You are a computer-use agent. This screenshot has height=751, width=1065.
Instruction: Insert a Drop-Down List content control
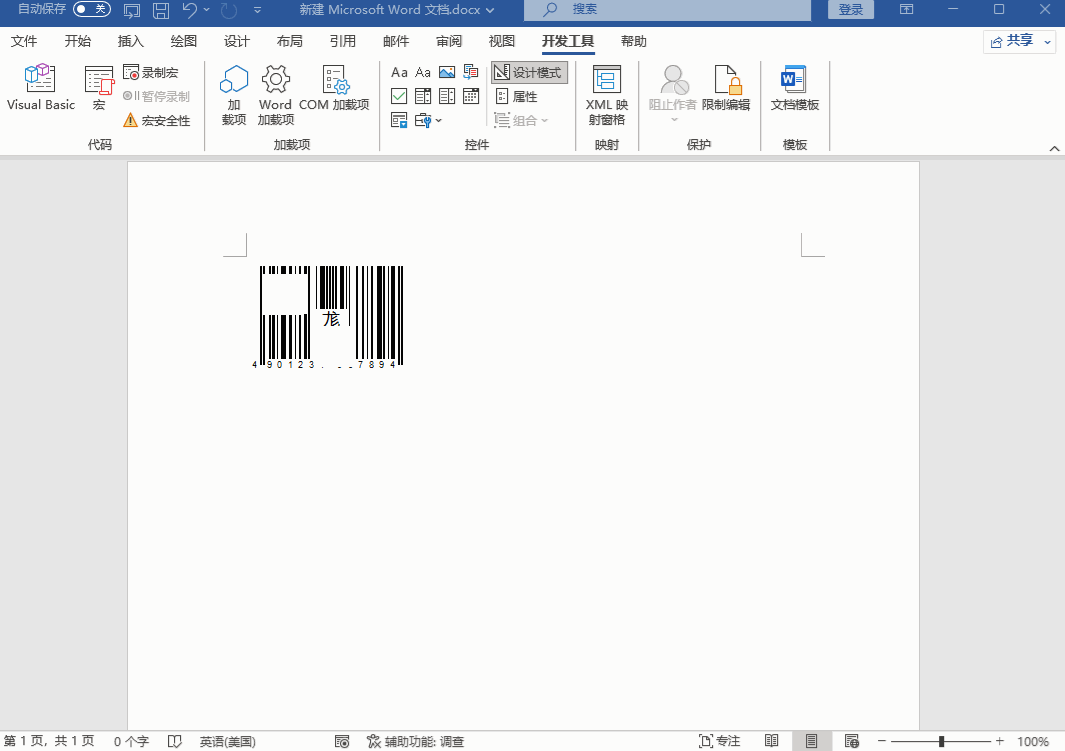(x=447, y=96)
